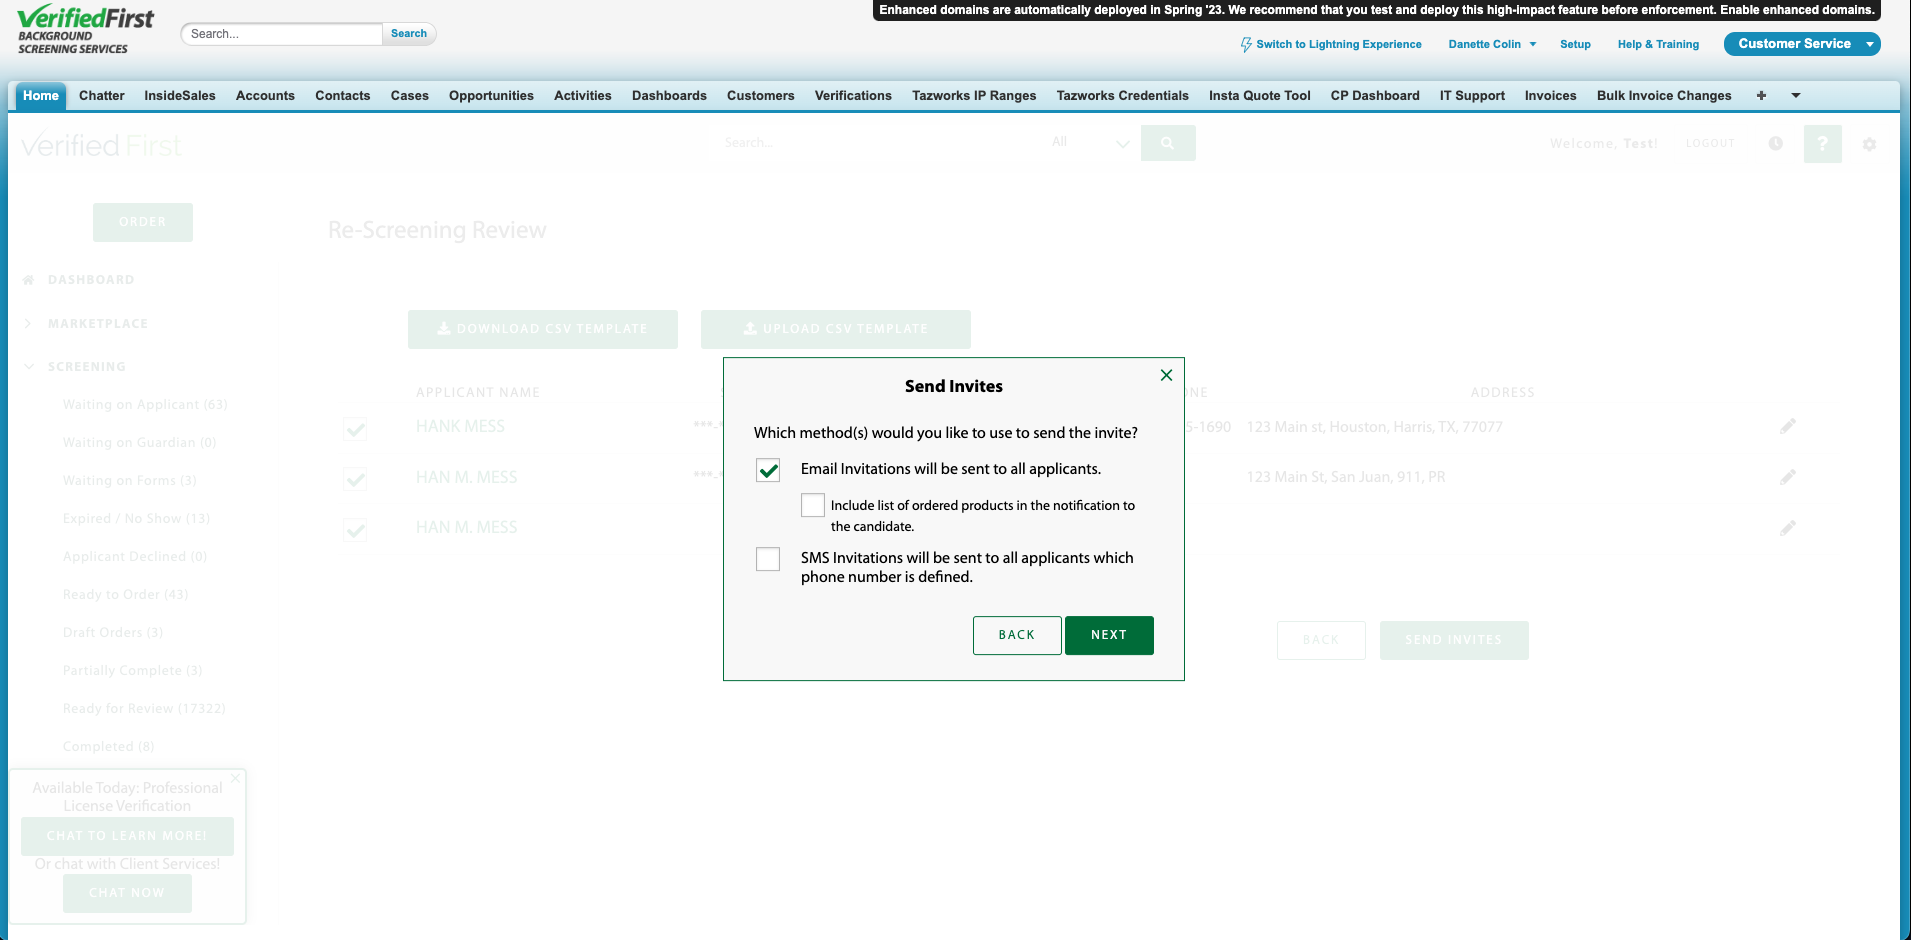Open Tazworks Credentials tab
Image resolution: width=1911 pixels, height=940 pixels.
pyautogui.click(x=1123, y=96)
